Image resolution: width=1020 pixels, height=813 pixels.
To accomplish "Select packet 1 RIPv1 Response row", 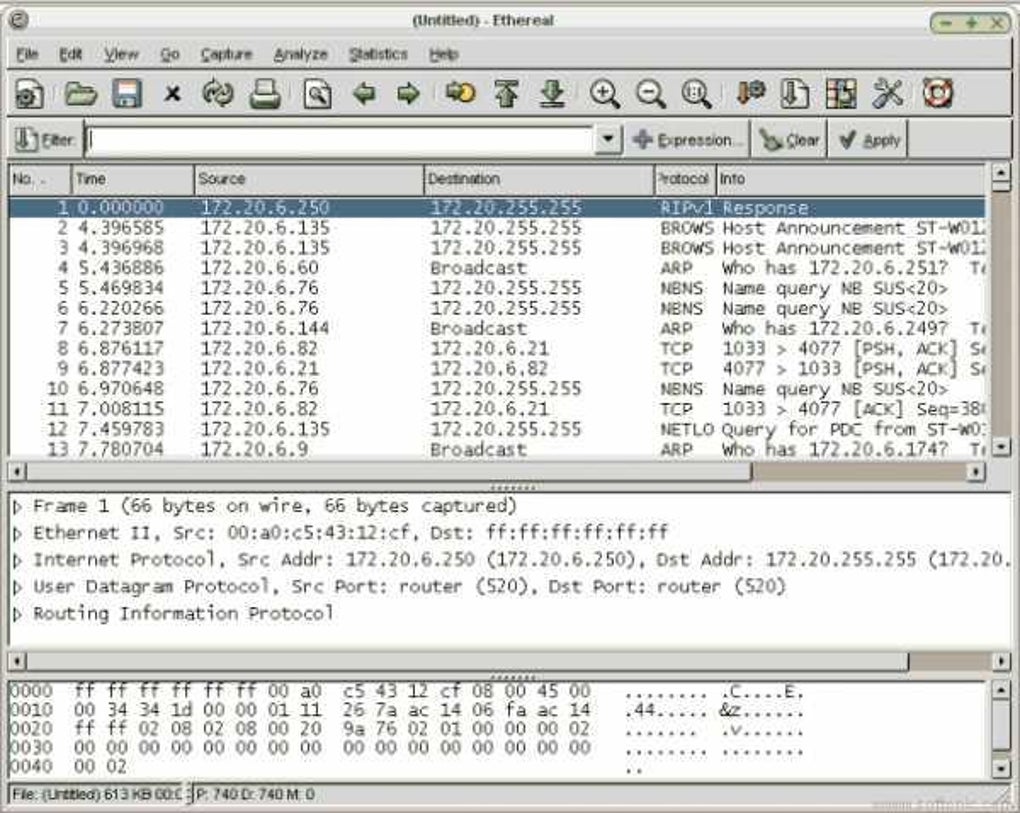I will (x=497, y=207).
